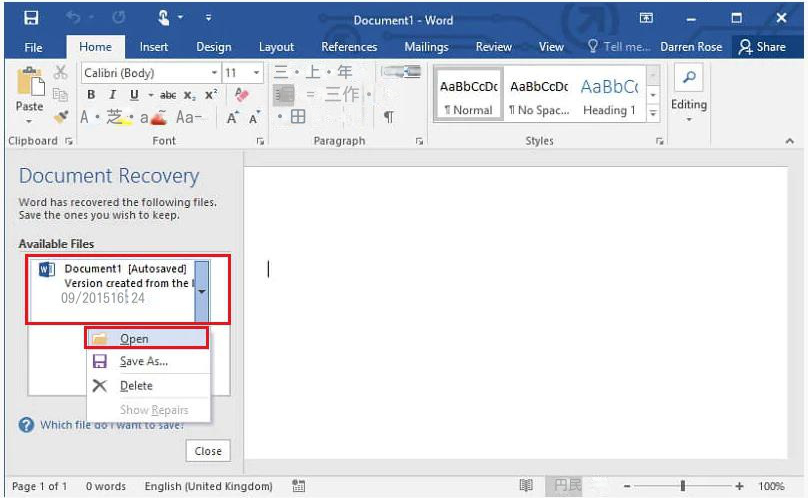
Task: Click the Undo arrow in the title bar
Action: (x=73, y=19)
